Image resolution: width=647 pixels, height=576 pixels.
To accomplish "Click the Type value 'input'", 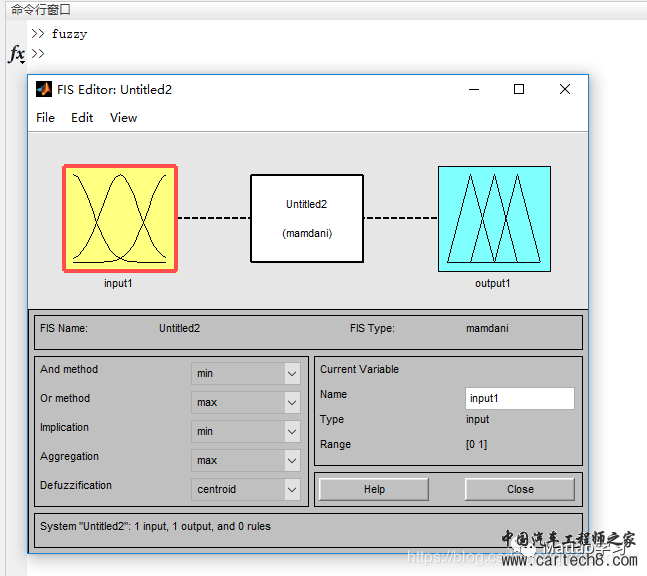I will [477, 420].
